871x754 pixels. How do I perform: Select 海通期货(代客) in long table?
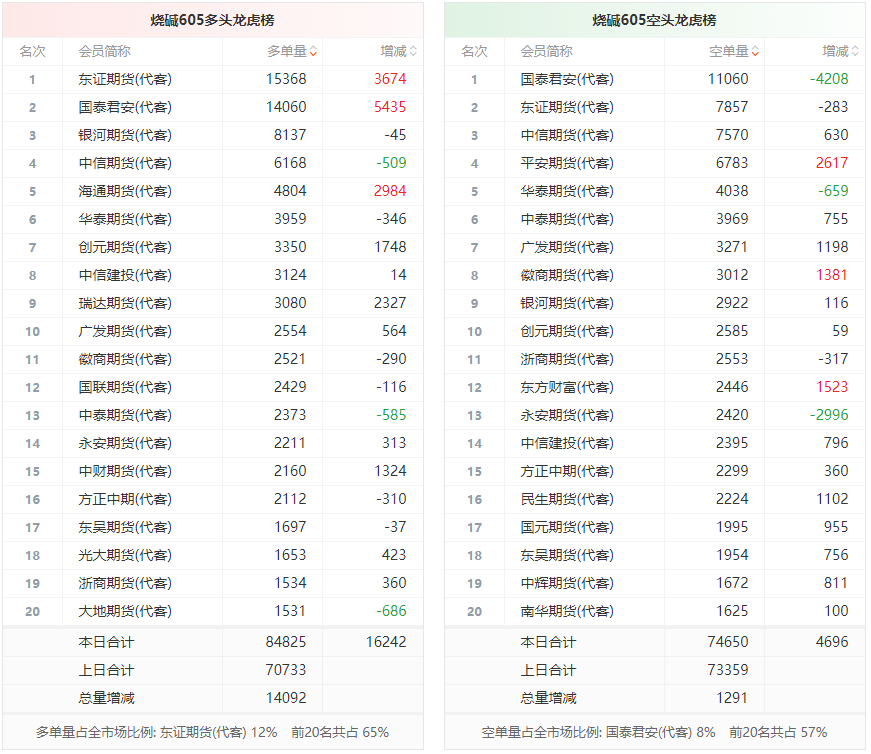(125, 191)
